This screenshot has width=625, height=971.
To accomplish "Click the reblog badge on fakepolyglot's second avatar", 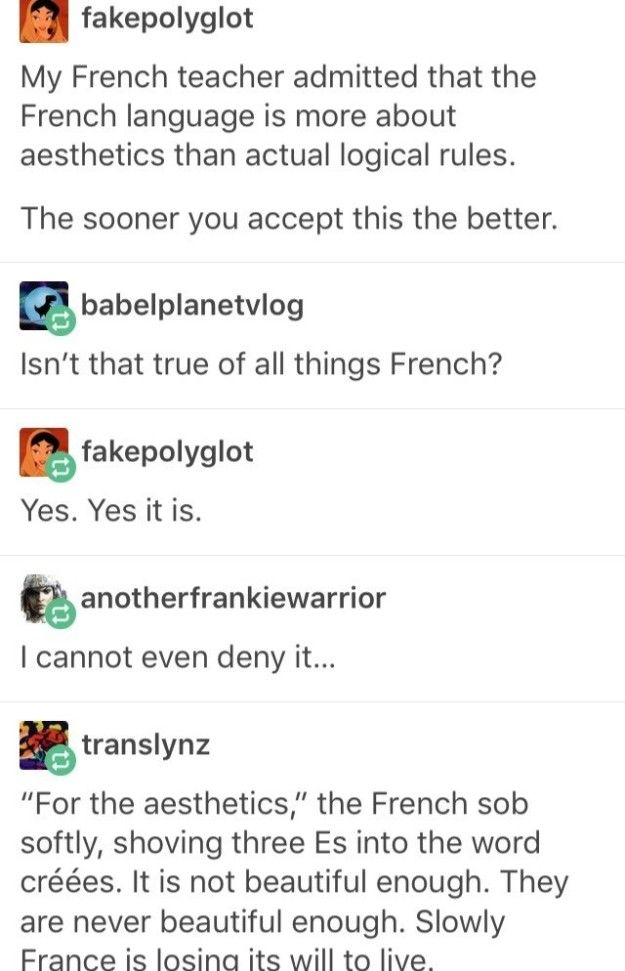I will click(61, 468).
